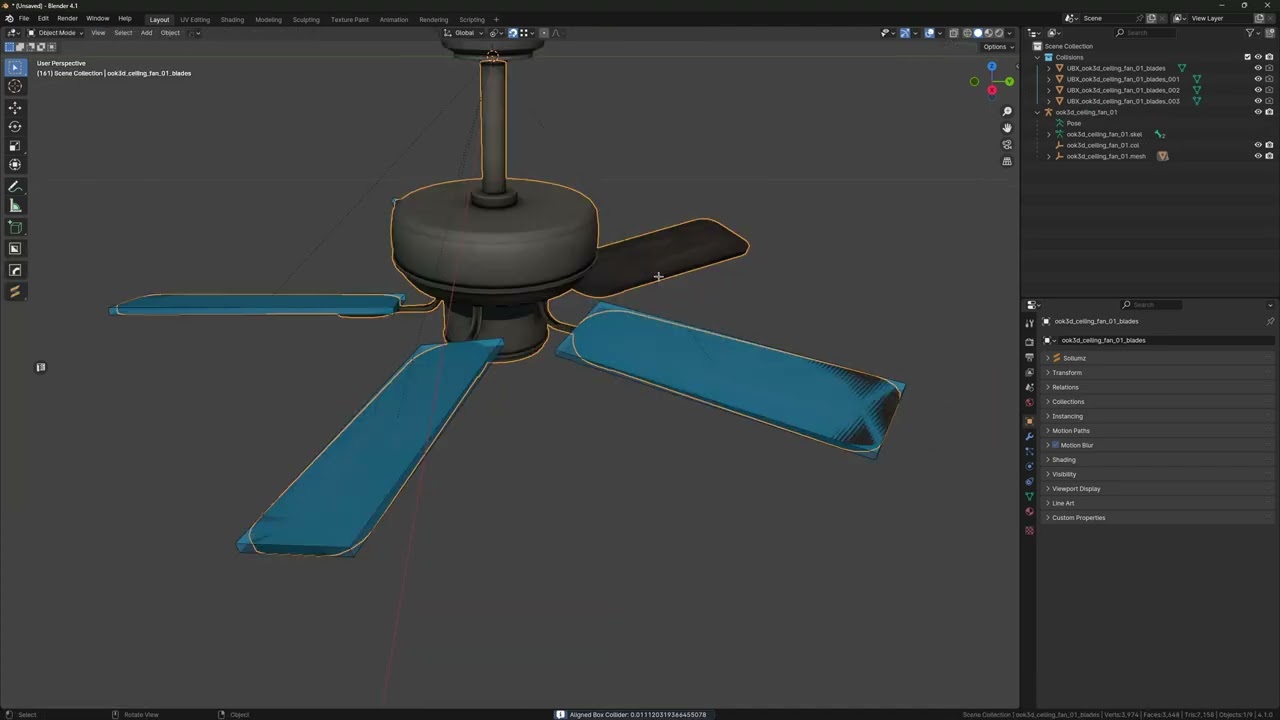
Task: Toggle the camera view icon
Action: (1007, 145)
